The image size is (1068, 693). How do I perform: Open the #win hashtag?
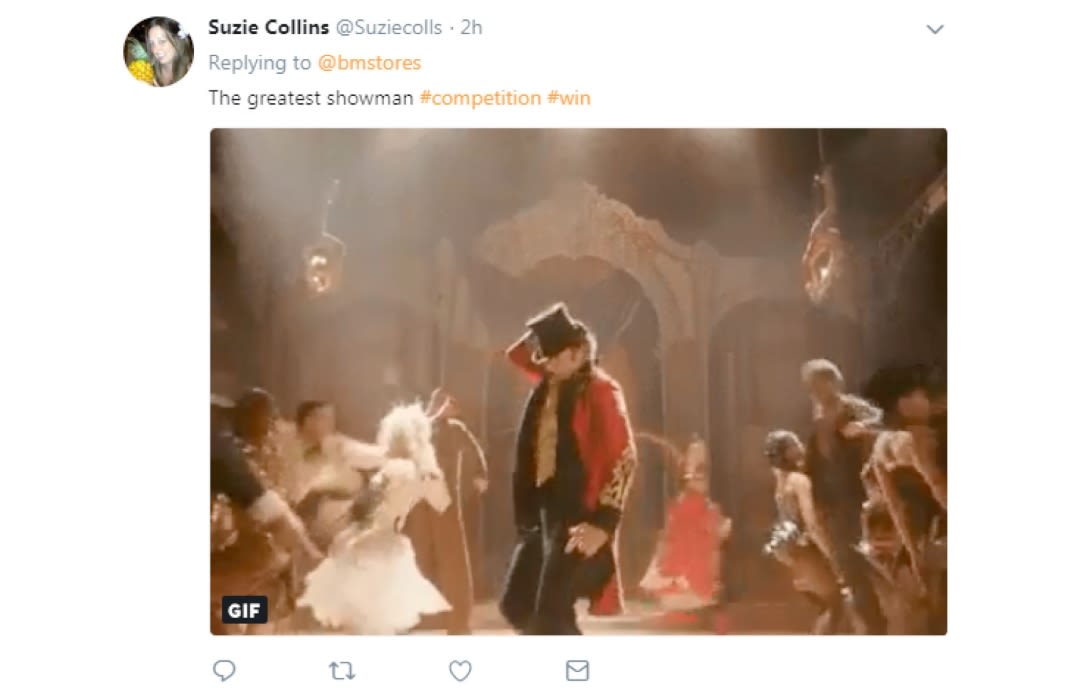[568, 98]
